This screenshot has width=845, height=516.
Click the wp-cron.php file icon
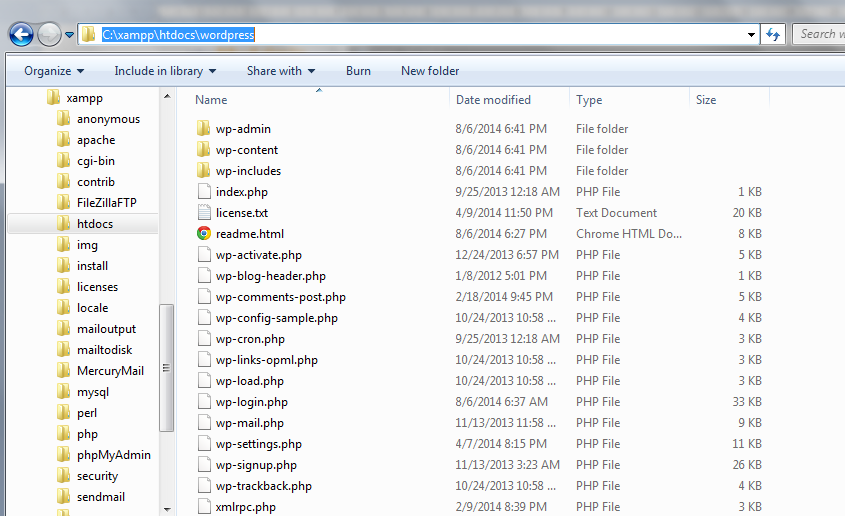pyautogui.click(x=204, y=339)
